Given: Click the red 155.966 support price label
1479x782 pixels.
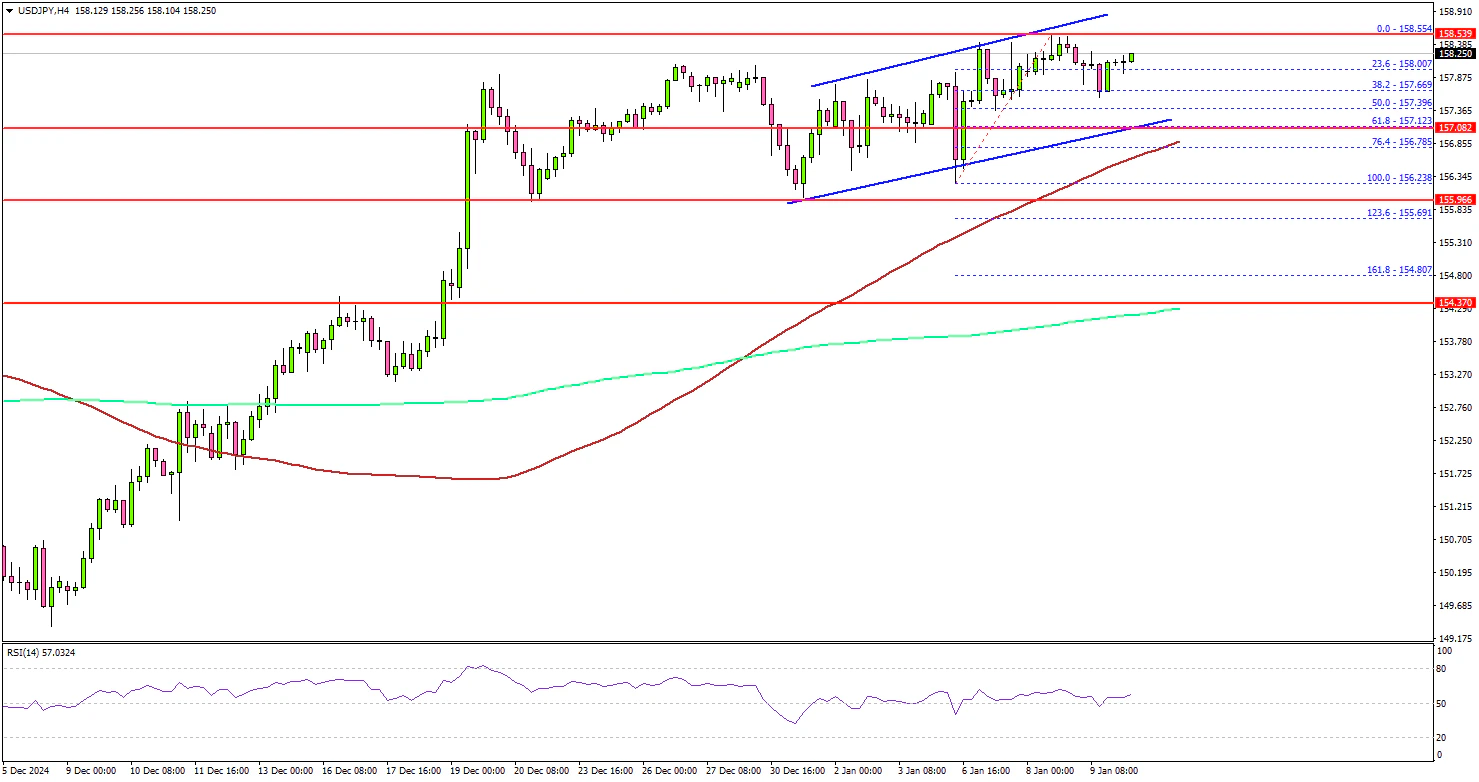Looking at the screenshot, I should coord(1453,200).
